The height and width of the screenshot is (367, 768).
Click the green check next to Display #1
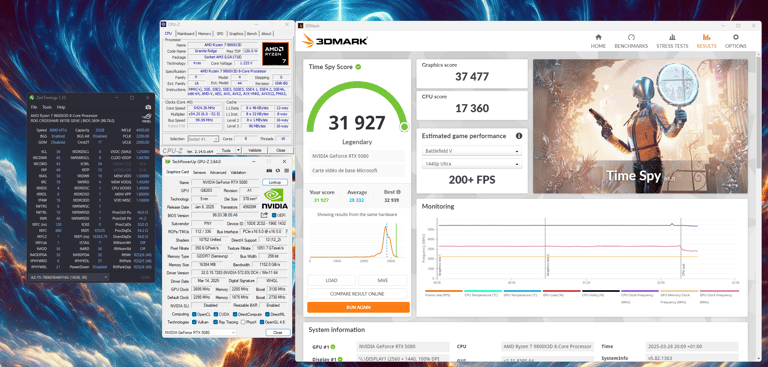tap(340, 359)
